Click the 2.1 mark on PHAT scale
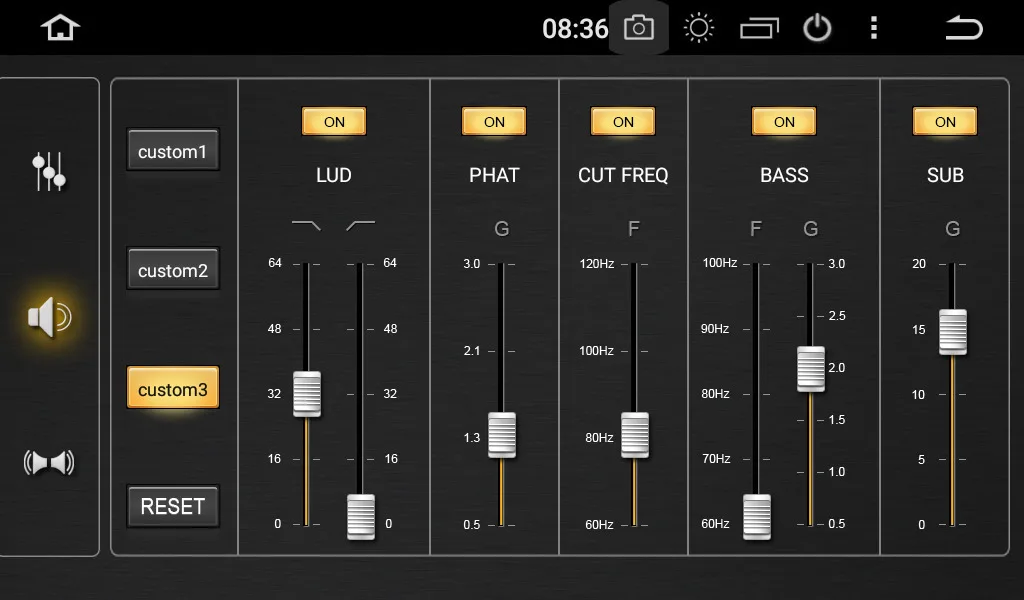The height and width of the screenshot is (600, 1024). 472,351
